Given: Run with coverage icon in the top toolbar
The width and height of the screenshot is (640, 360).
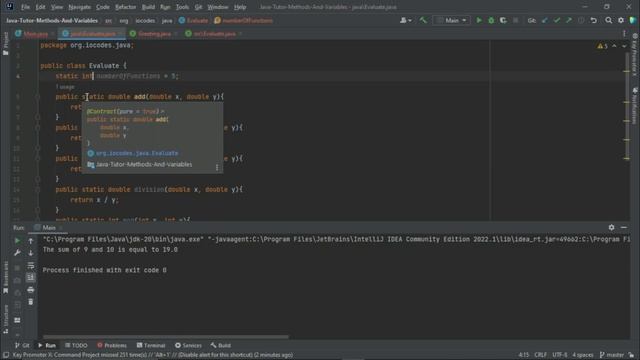Looking at the screenshot, I should tap(503, 20).
